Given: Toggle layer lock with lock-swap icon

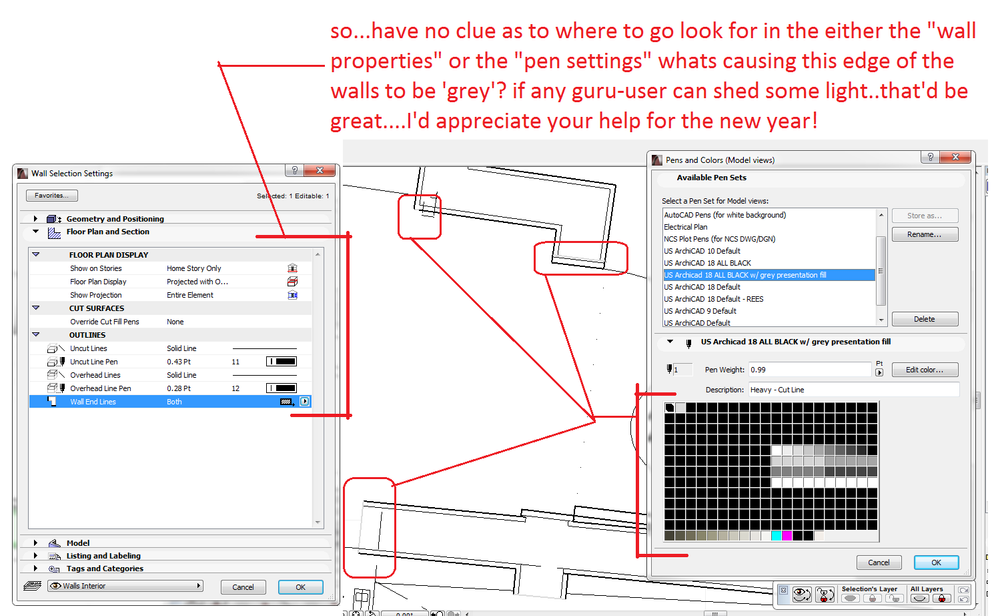Looking at the screenshot, I should [825, 594].
